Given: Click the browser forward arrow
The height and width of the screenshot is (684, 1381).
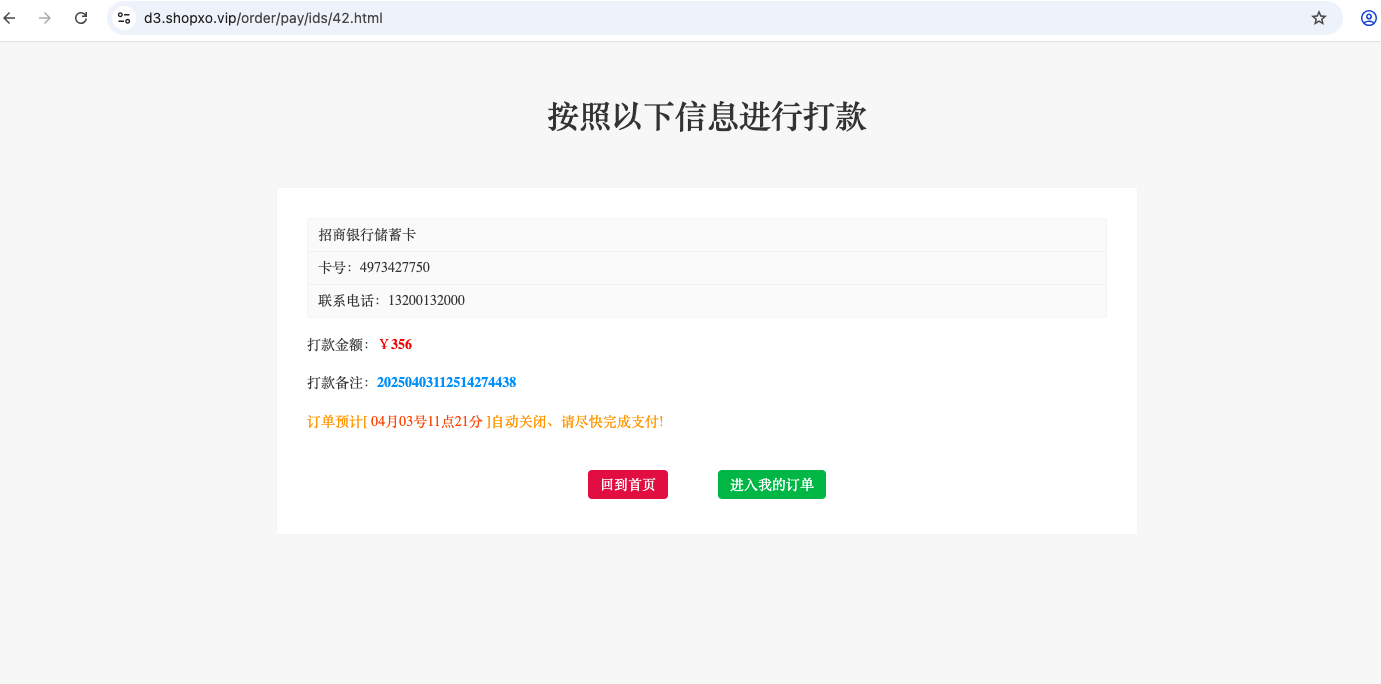Looking at the screenshot, I should click(44, 18).
